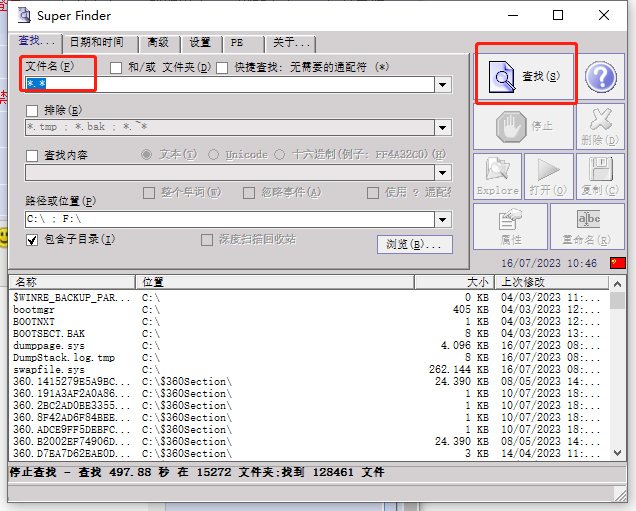This screenshot has width=636, height=511.
Task: Expand the 查找内容 content dropdown arrow
Action: click(x=443, y=173)
